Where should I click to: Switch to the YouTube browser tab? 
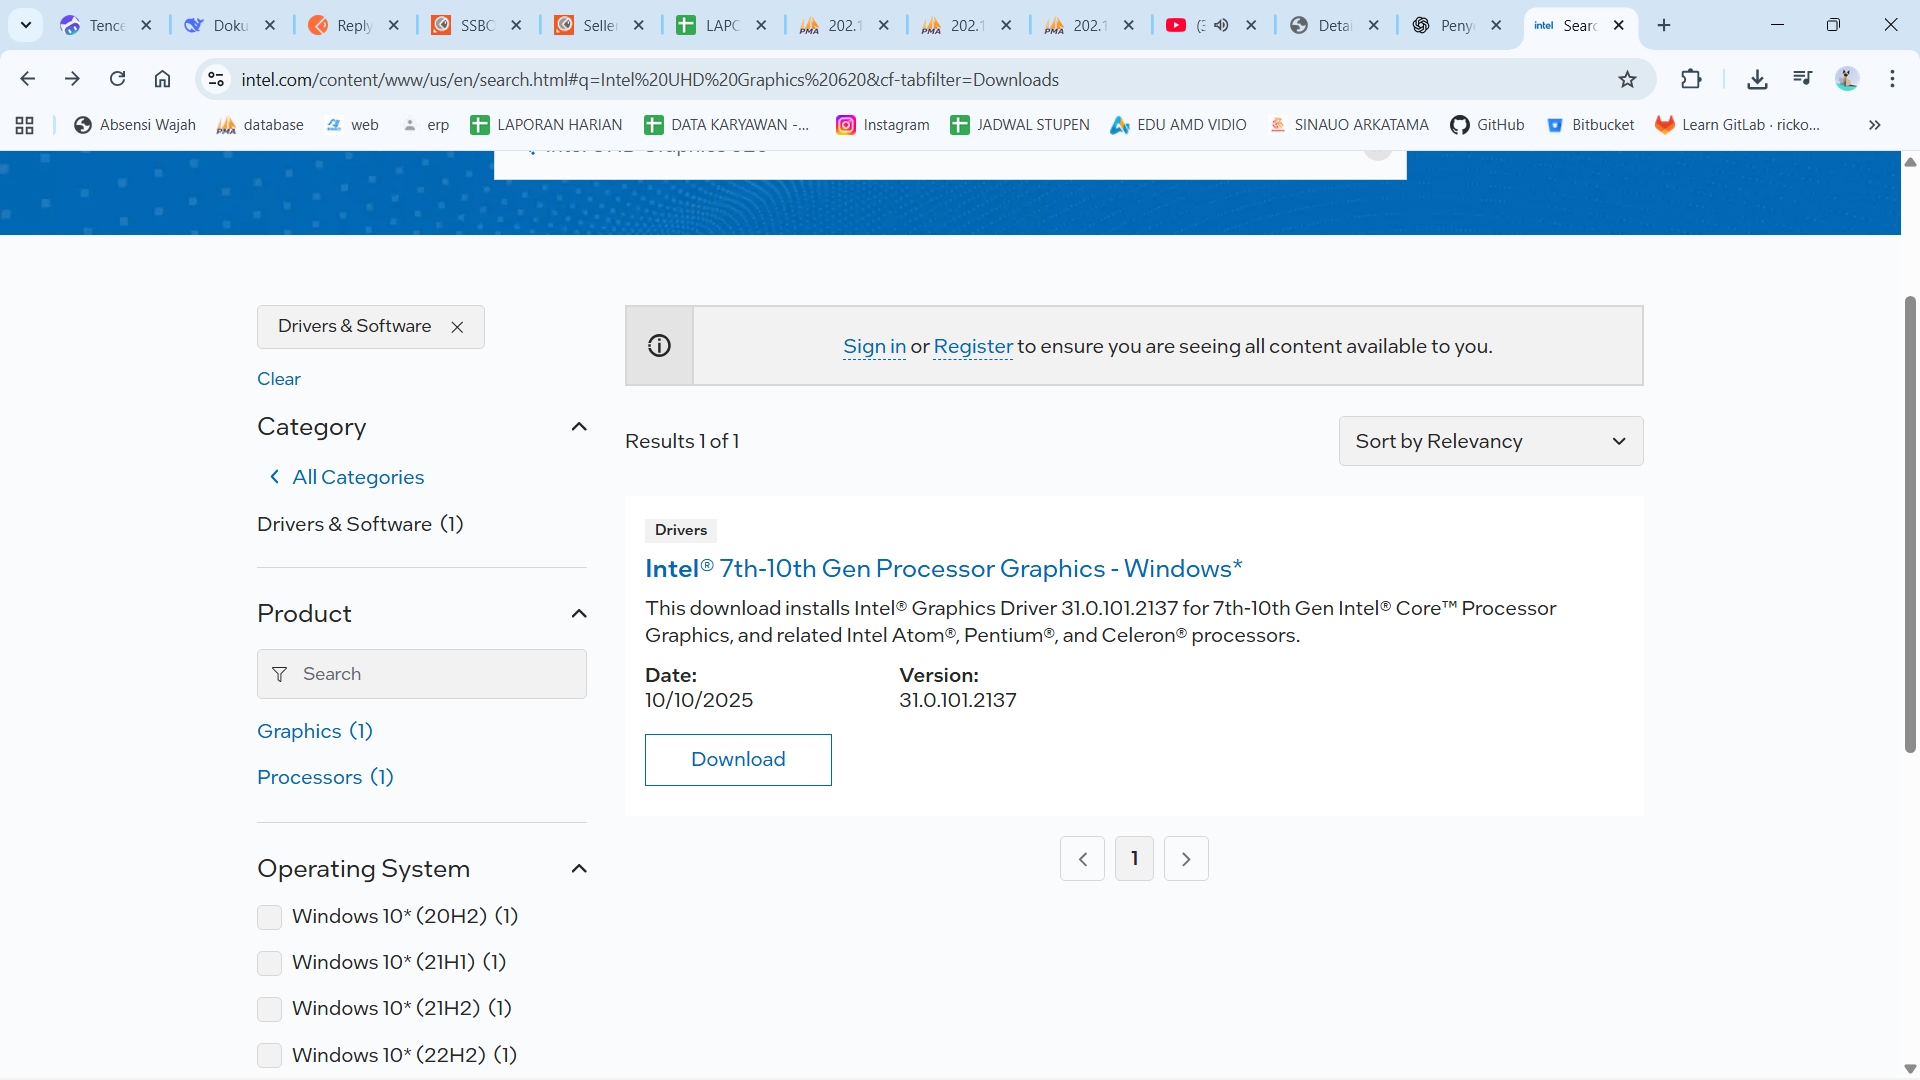click(1177, 25)
